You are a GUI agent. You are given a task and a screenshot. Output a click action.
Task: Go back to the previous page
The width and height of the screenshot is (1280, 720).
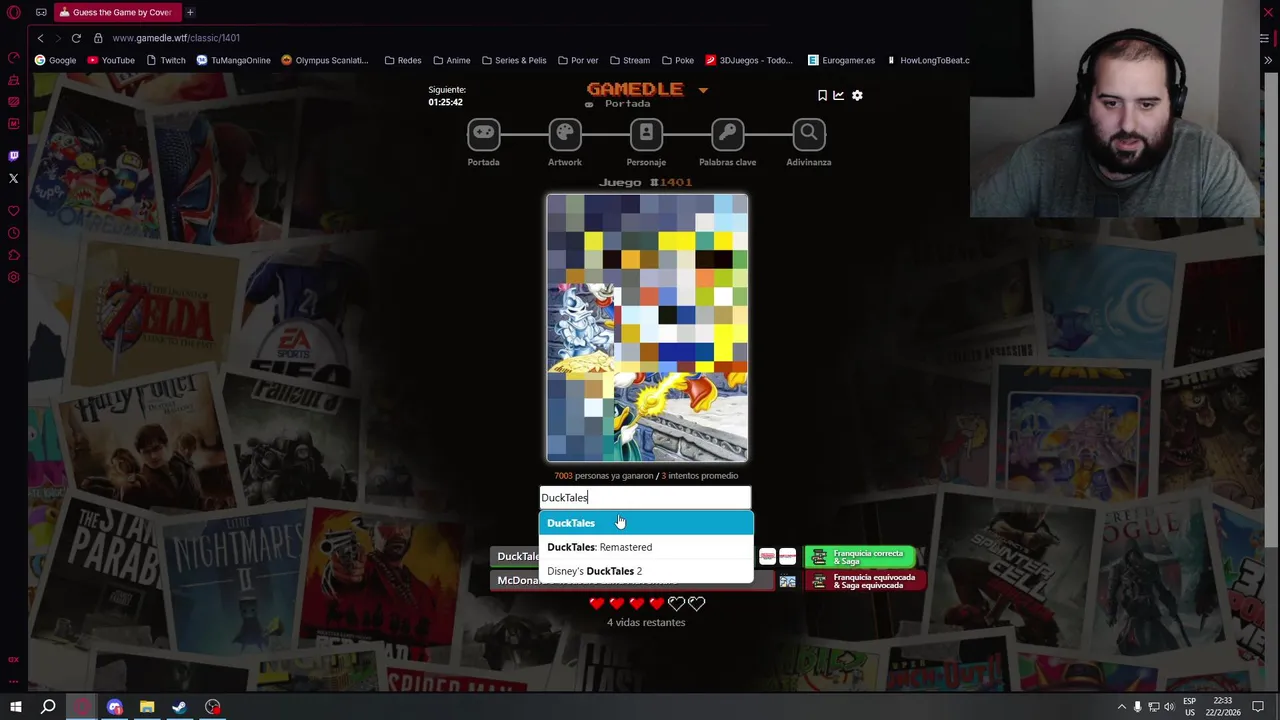pyautogui.click(x=40, y=38)
